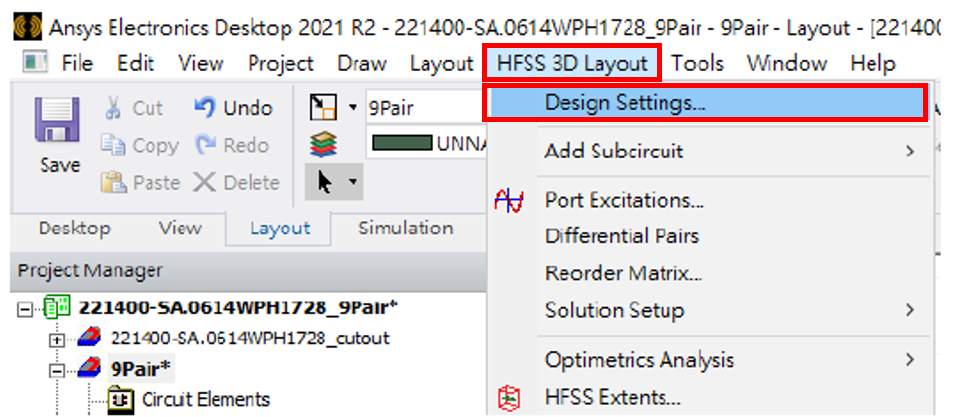Screen dimensions: 956x417
Task: Click the select arrow pointer tool
Action: tap(324, 182)
